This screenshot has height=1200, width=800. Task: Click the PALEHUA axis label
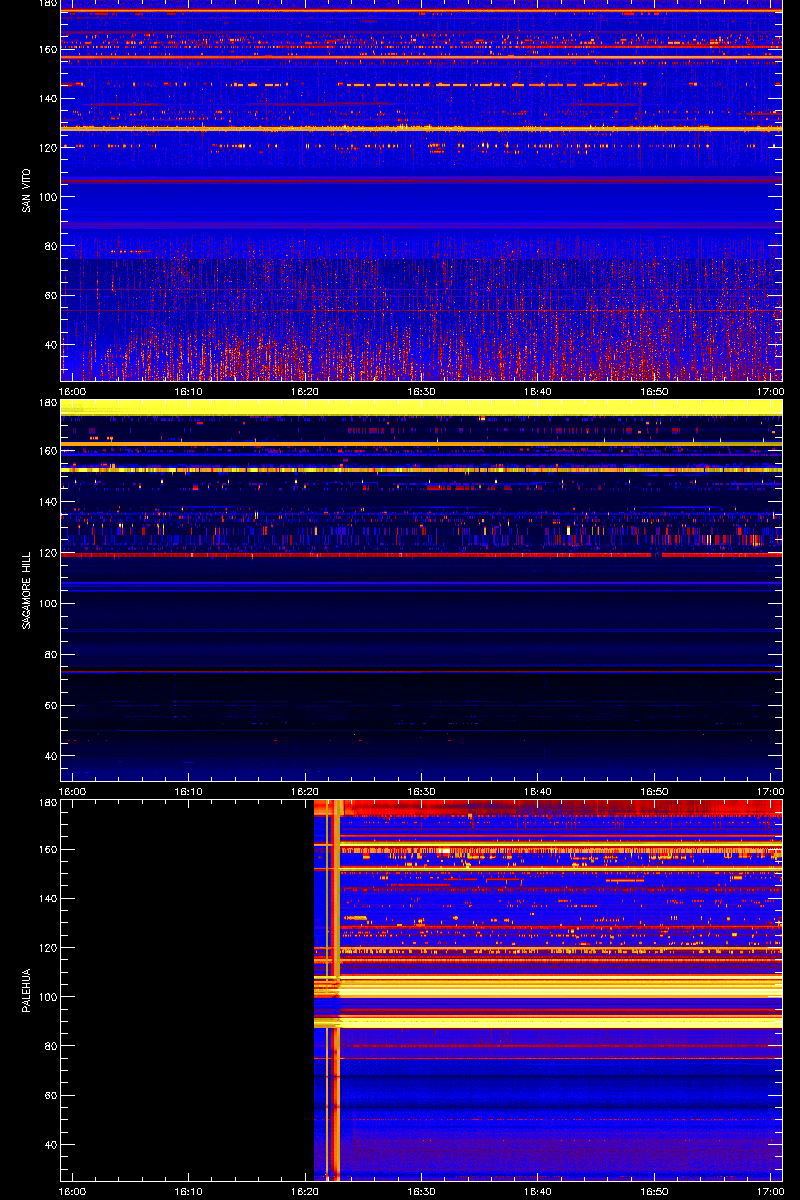pyautogui.click(x=26, y=991)
